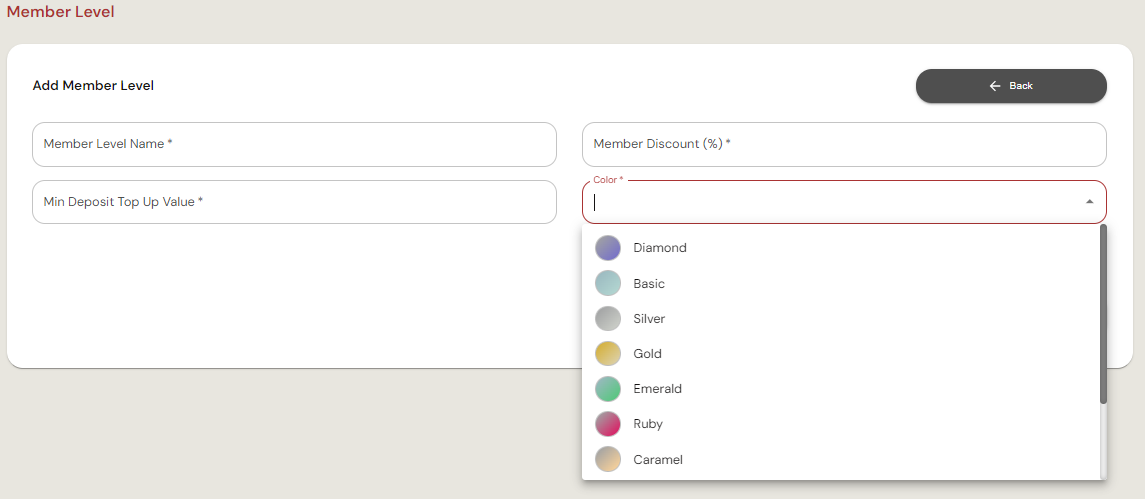Select the Silver option text
Image resolution: width=1145 pixels, height=499 pixels.
(649, 319)
